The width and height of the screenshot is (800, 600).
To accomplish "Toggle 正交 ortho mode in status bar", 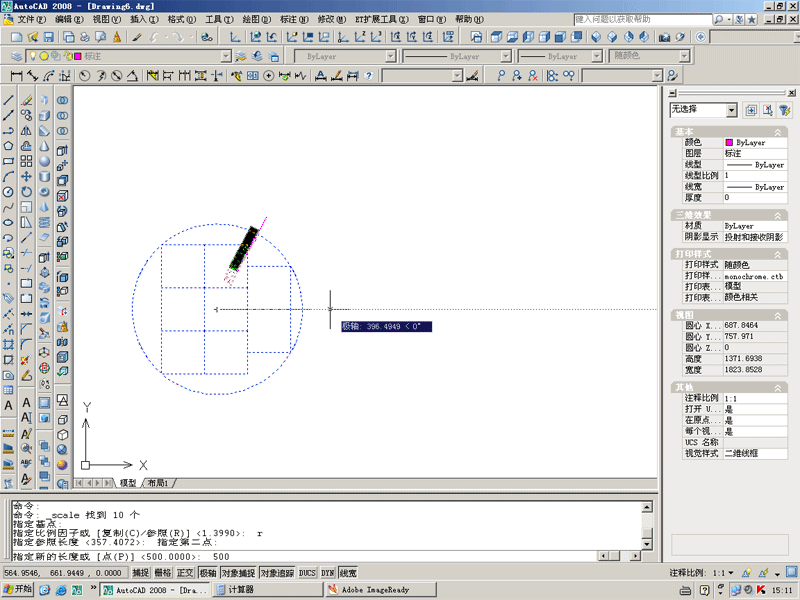I will click(185, 573).
